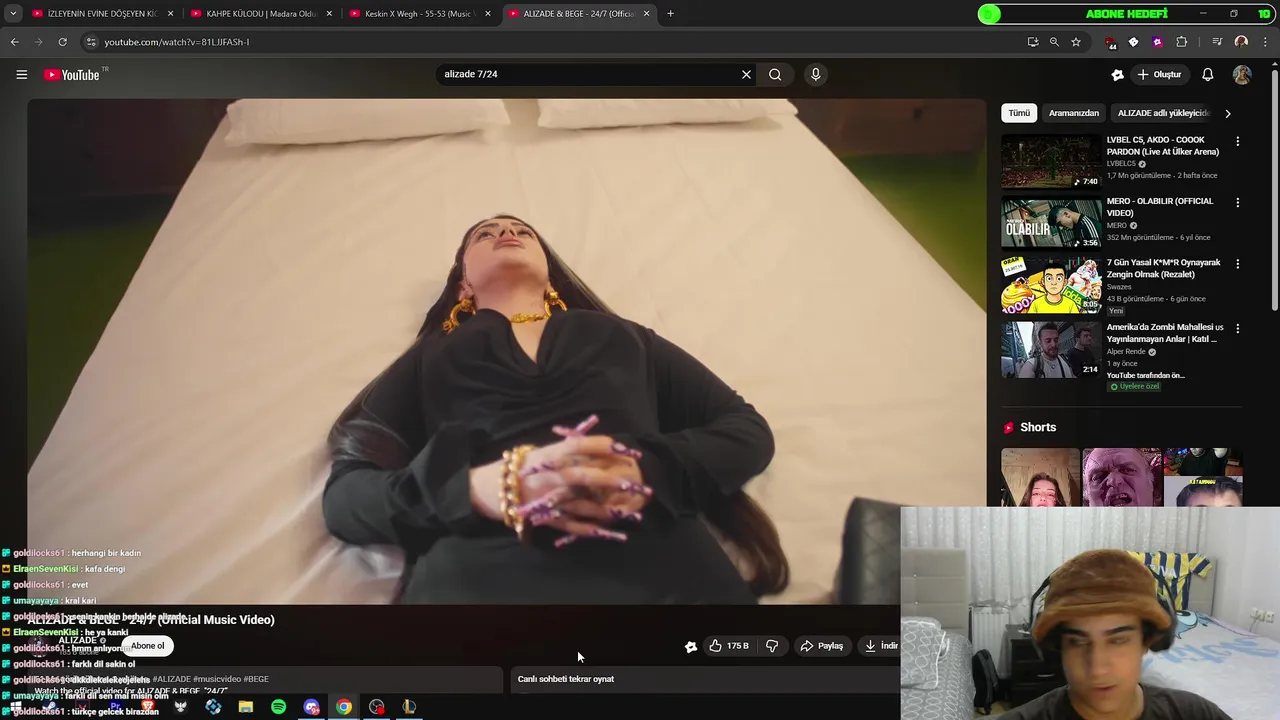
Task: Open the LVBEL C5 COOOK PARDON thumbnail
Action: pyautogui.click(x=1051, y=162)
